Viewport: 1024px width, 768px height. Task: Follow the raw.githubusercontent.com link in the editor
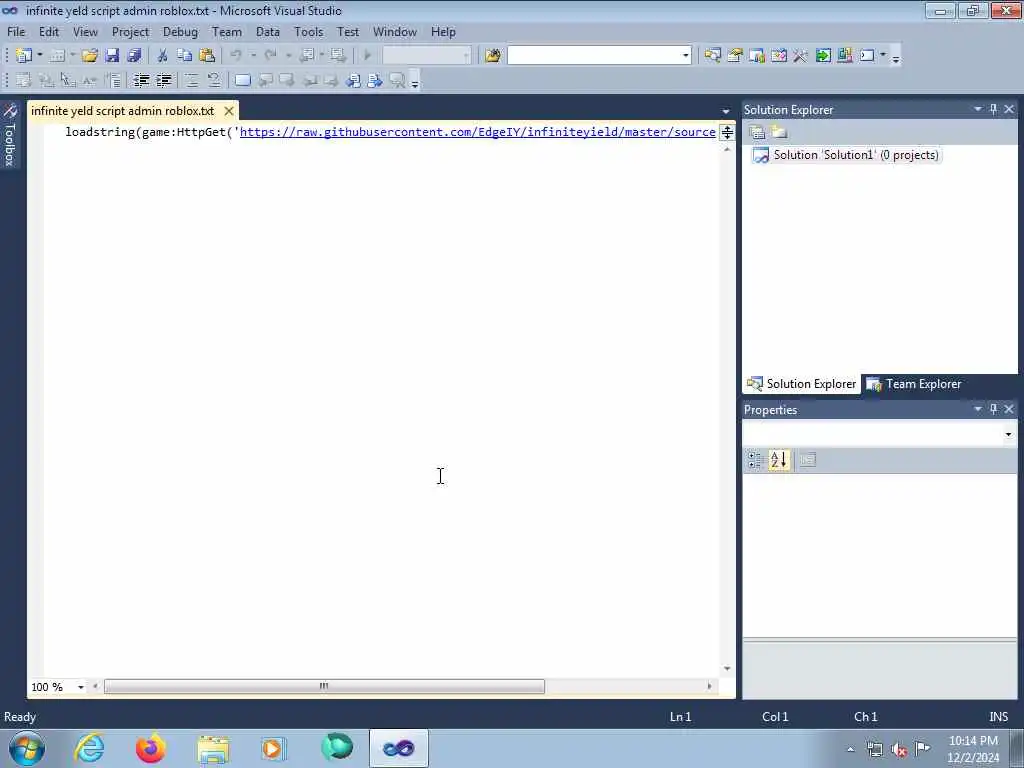[477, 132]
